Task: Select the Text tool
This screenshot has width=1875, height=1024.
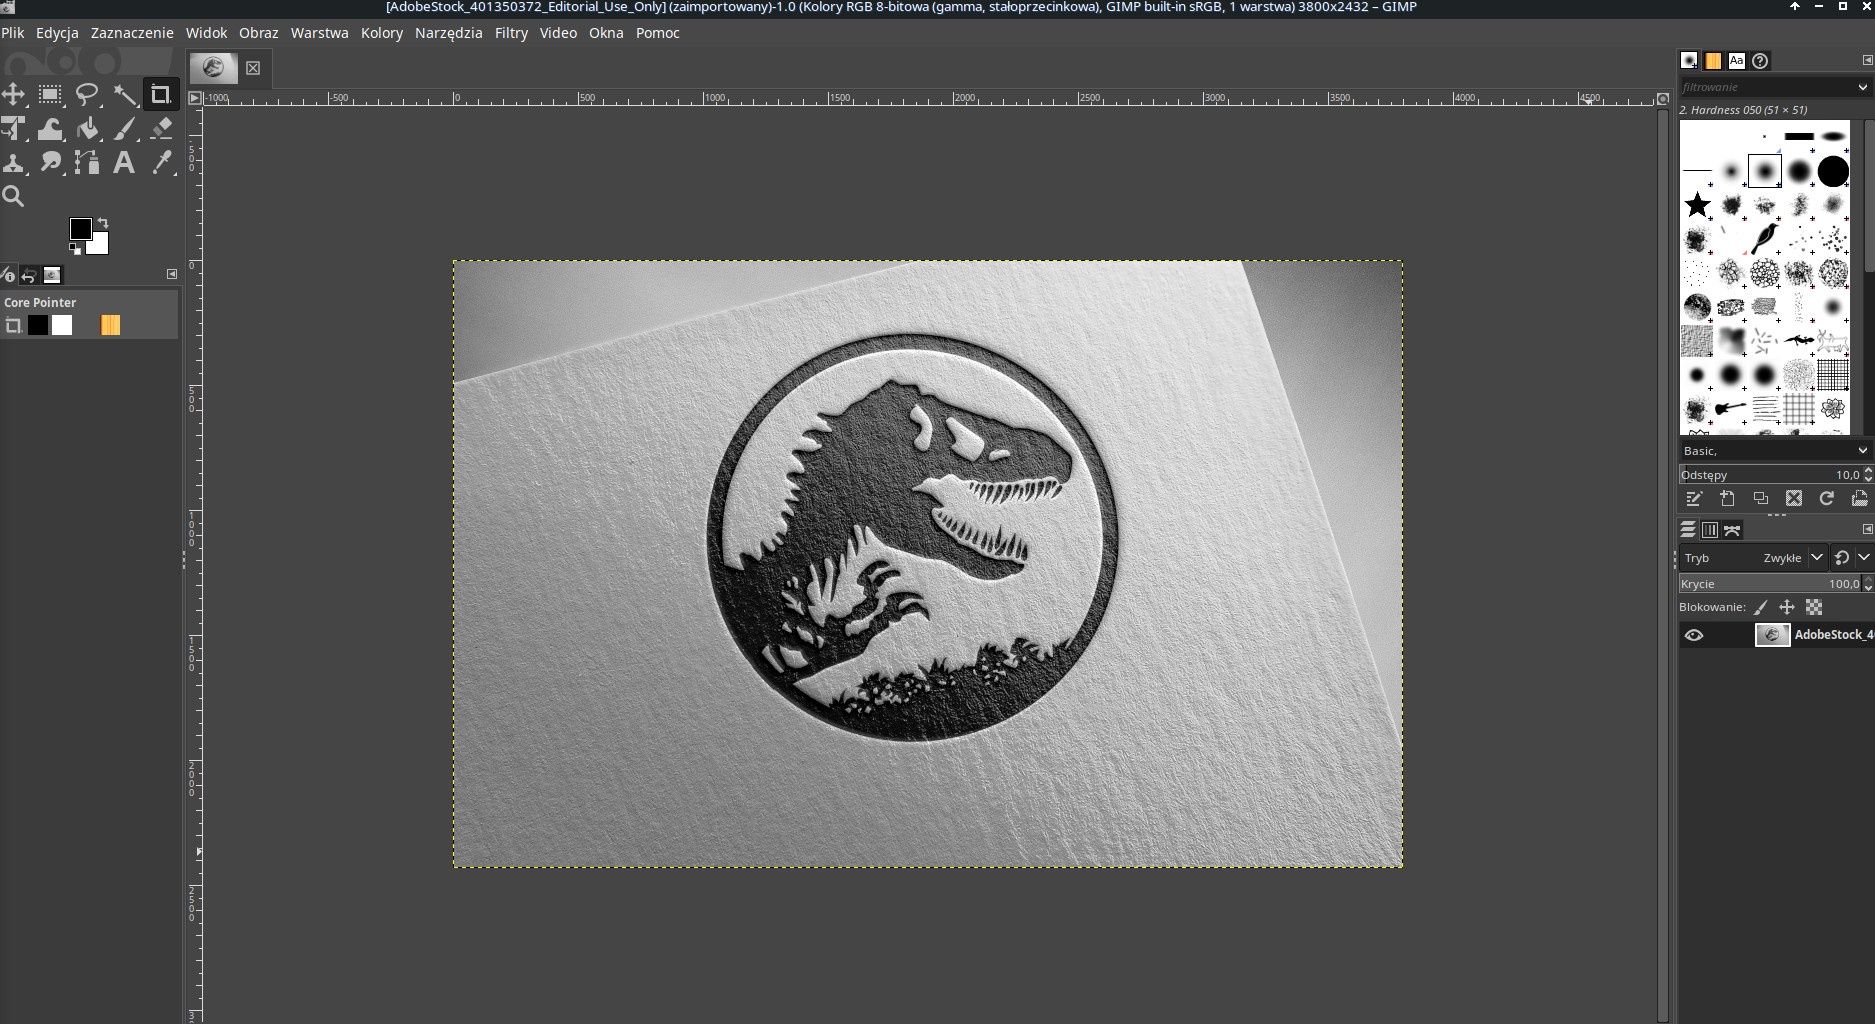Action: (x=124, y=162)
